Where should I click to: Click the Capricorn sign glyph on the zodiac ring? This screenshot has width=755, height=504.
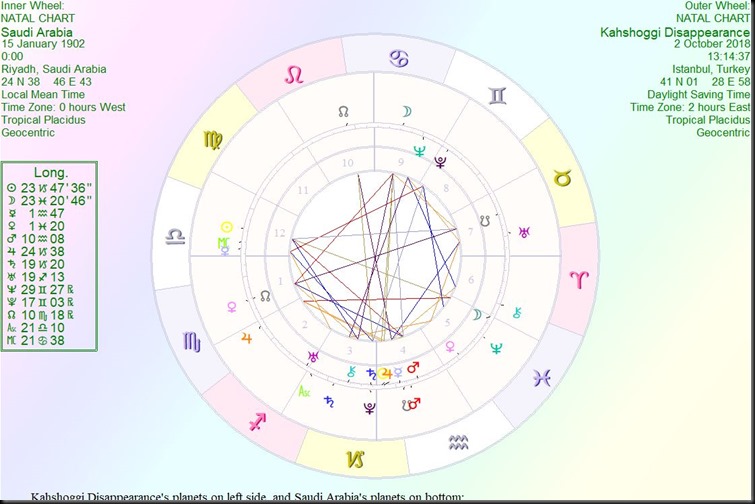355,460
